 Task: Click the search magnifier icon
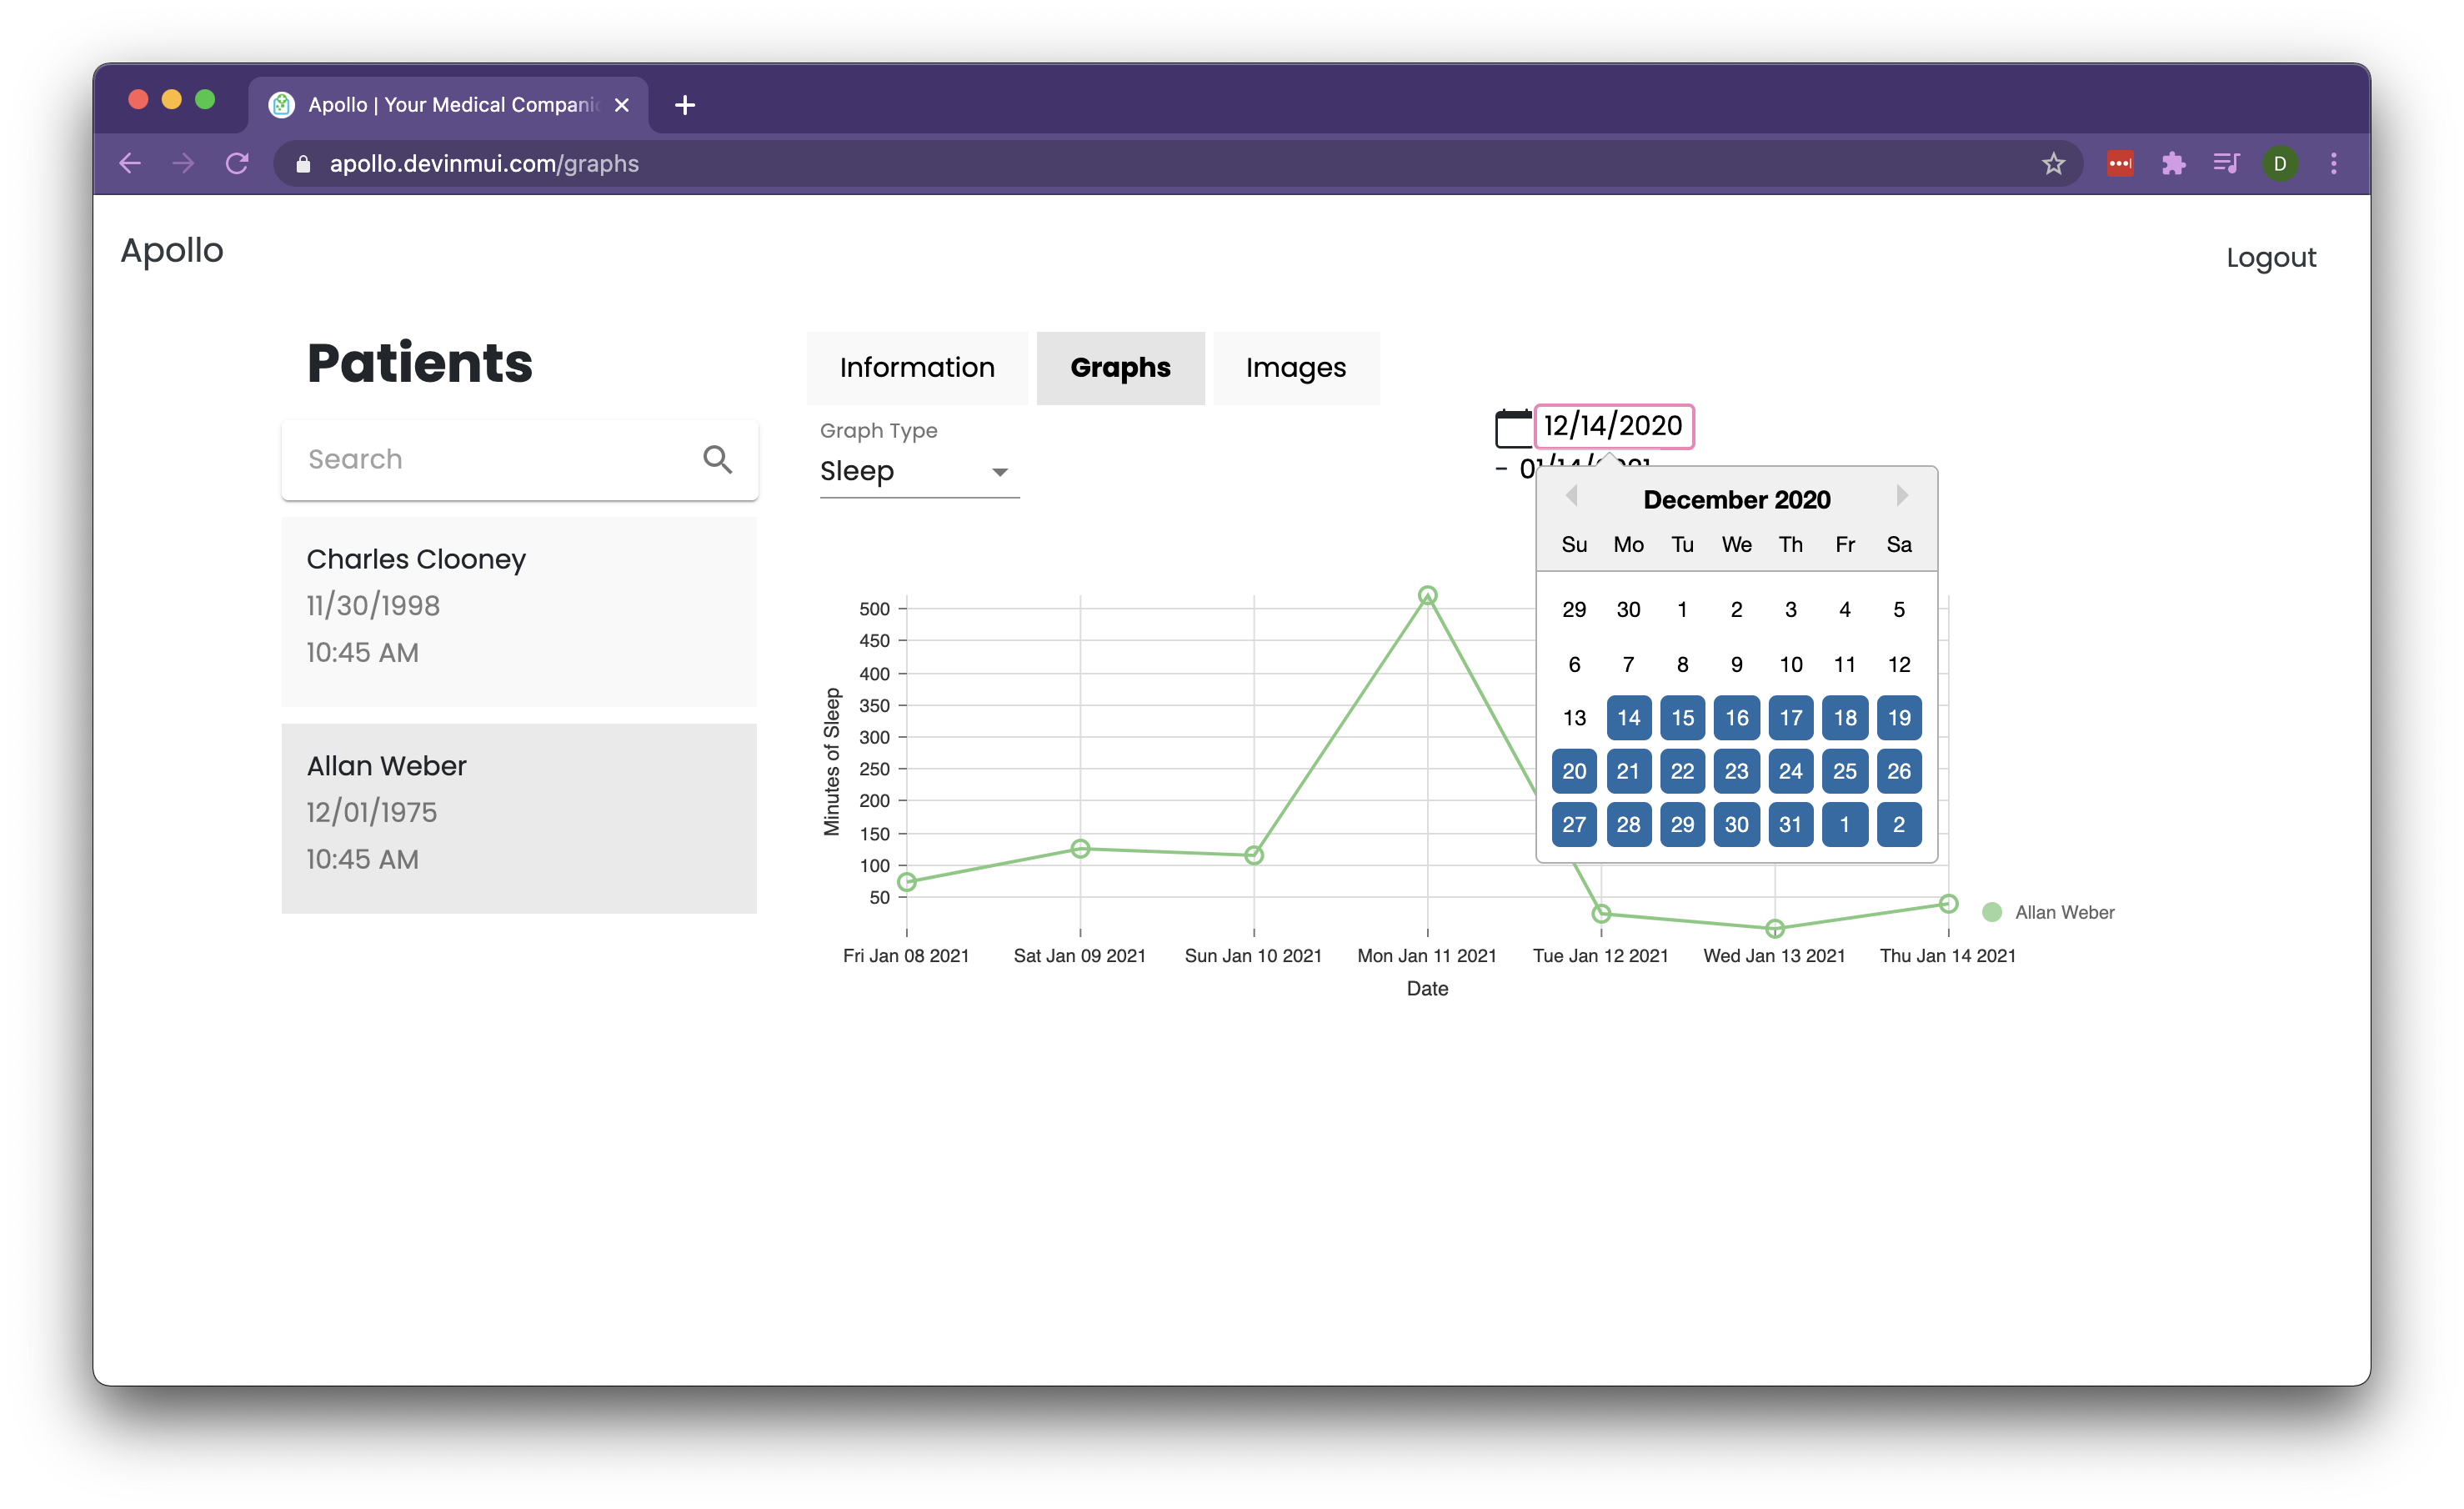(x=717, y=459)
